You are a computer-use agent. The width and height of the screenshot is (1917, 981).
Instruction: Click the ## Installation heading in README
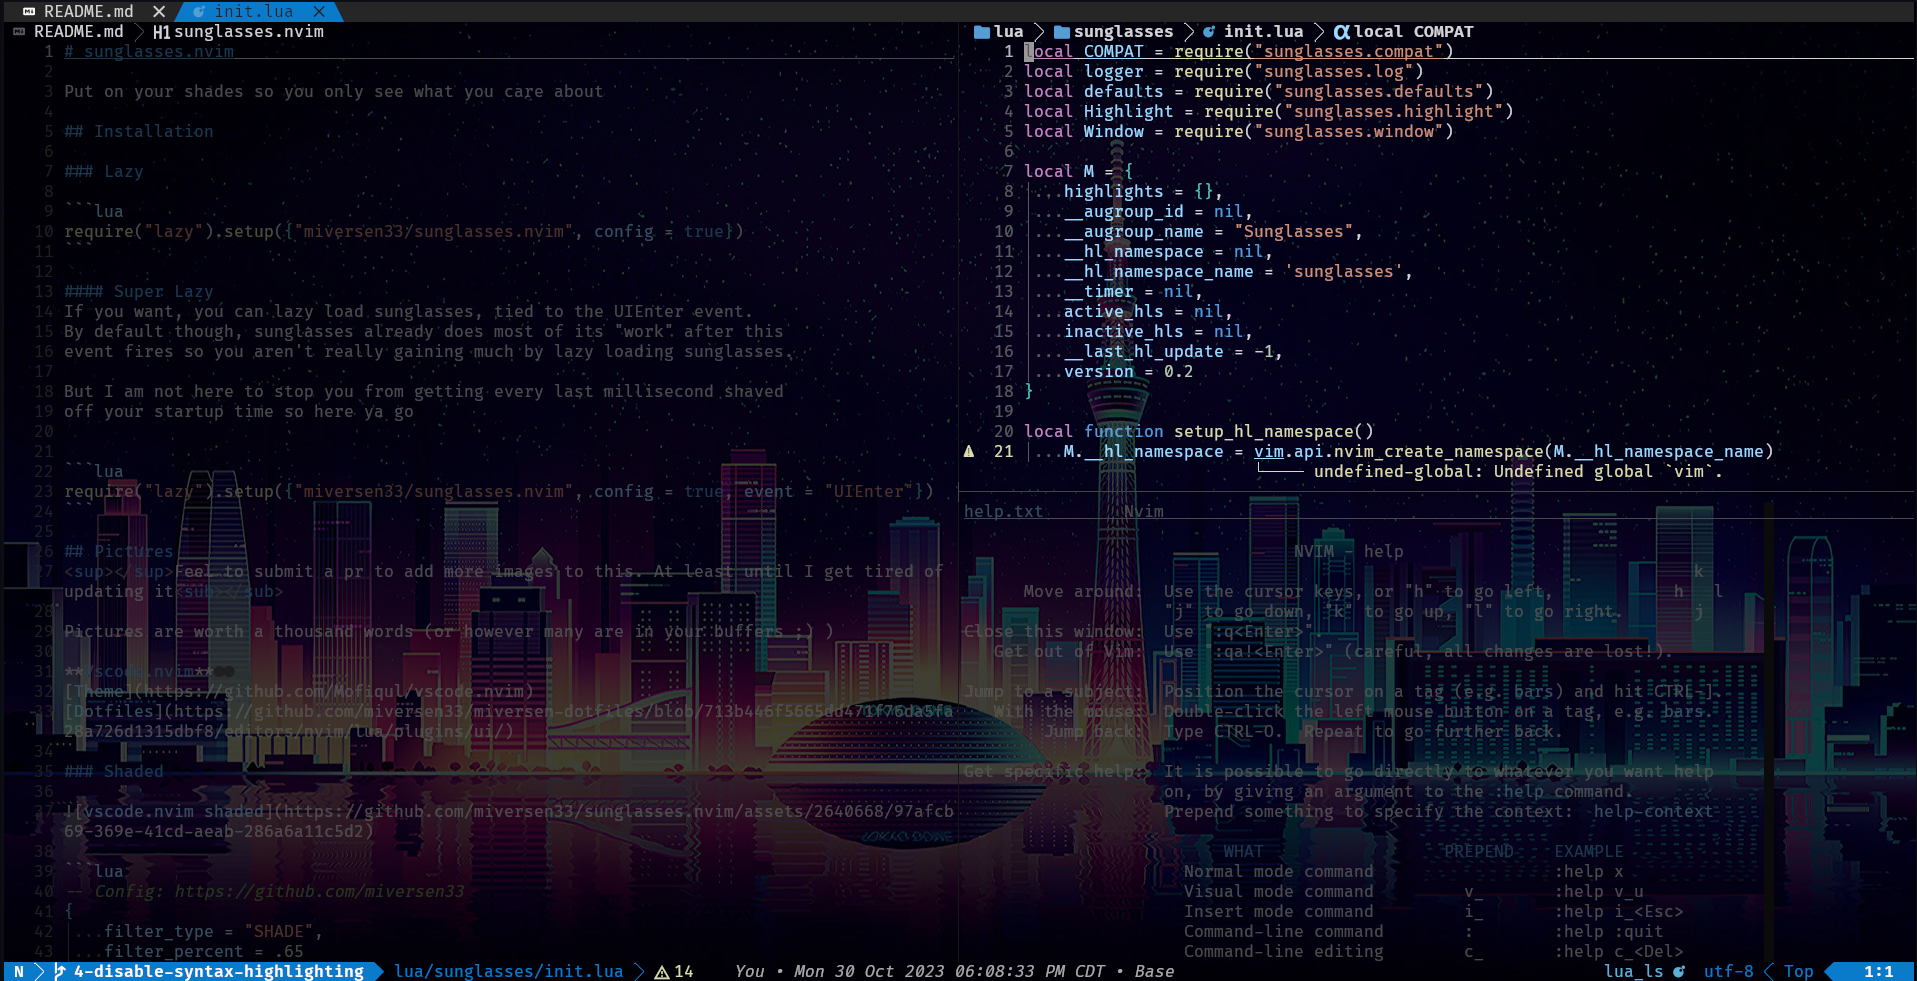[138, 131]
